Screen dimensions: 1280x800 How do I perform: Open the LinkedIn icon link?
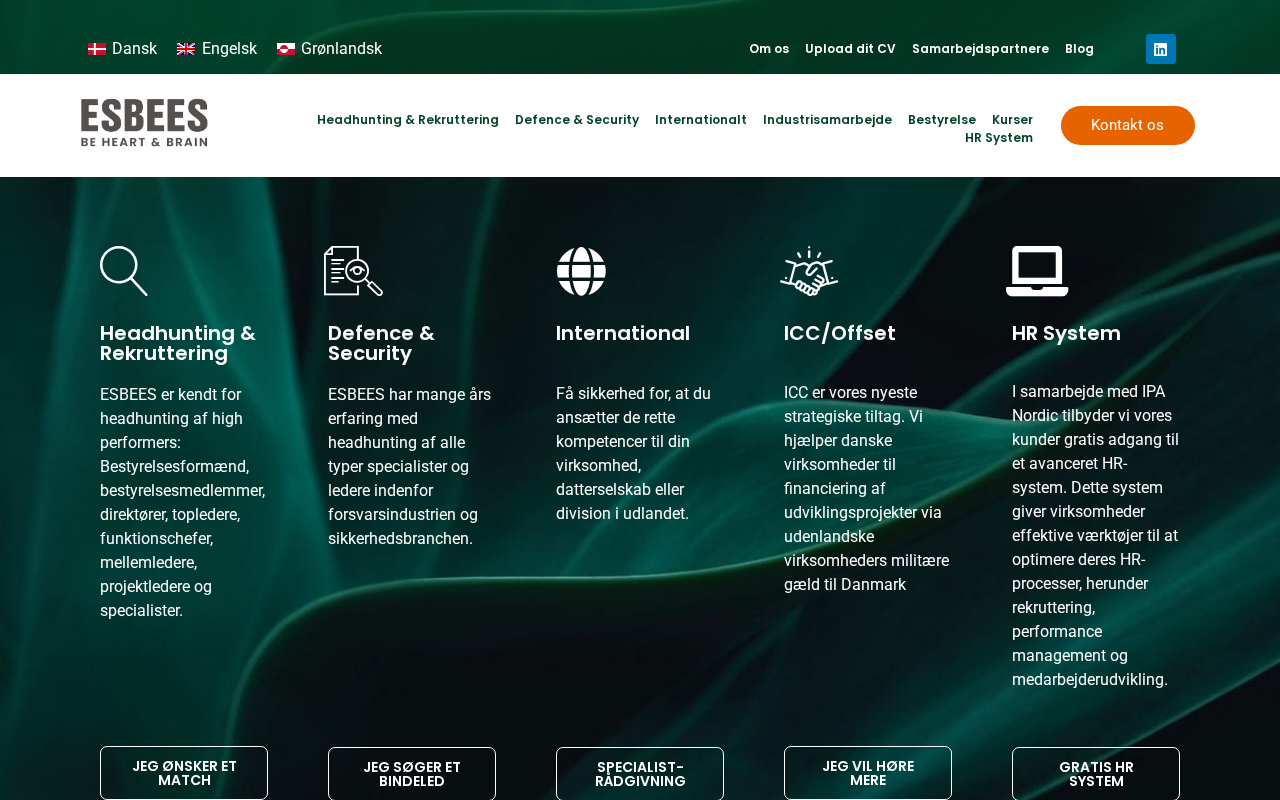pyautogui.click(x=1161, y=49)
